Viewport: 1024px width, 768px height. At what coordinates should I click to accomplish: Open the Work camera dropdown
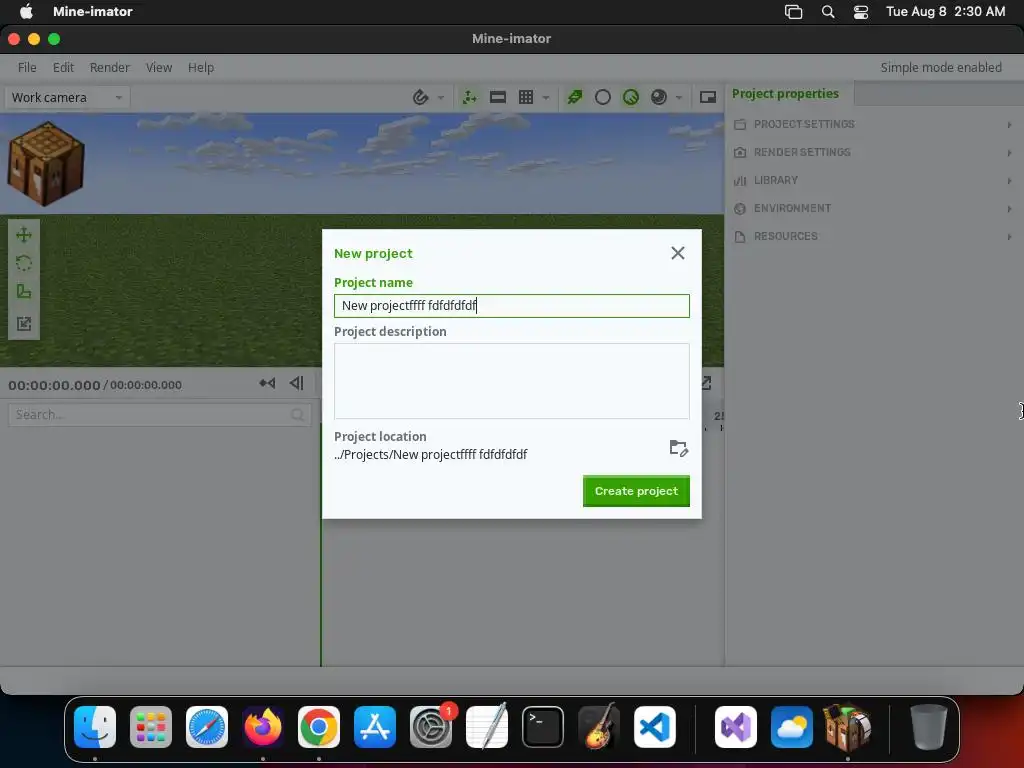(67, 97)
